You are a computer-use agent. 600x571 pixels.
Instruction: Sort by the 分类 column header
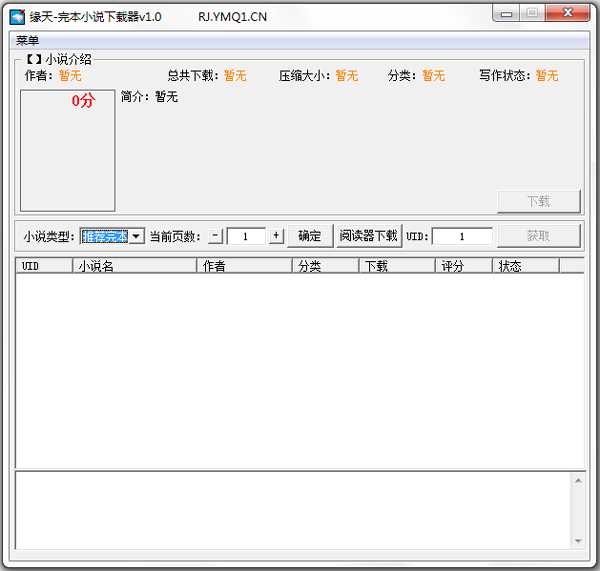coord(325,266)
